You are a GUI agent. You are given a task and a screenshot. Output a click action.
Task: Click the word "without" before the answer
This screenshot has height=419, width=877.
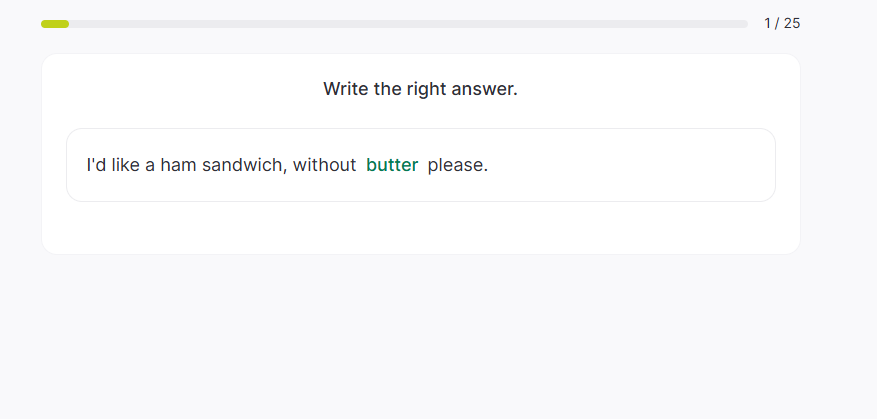[x=324, y=165]
